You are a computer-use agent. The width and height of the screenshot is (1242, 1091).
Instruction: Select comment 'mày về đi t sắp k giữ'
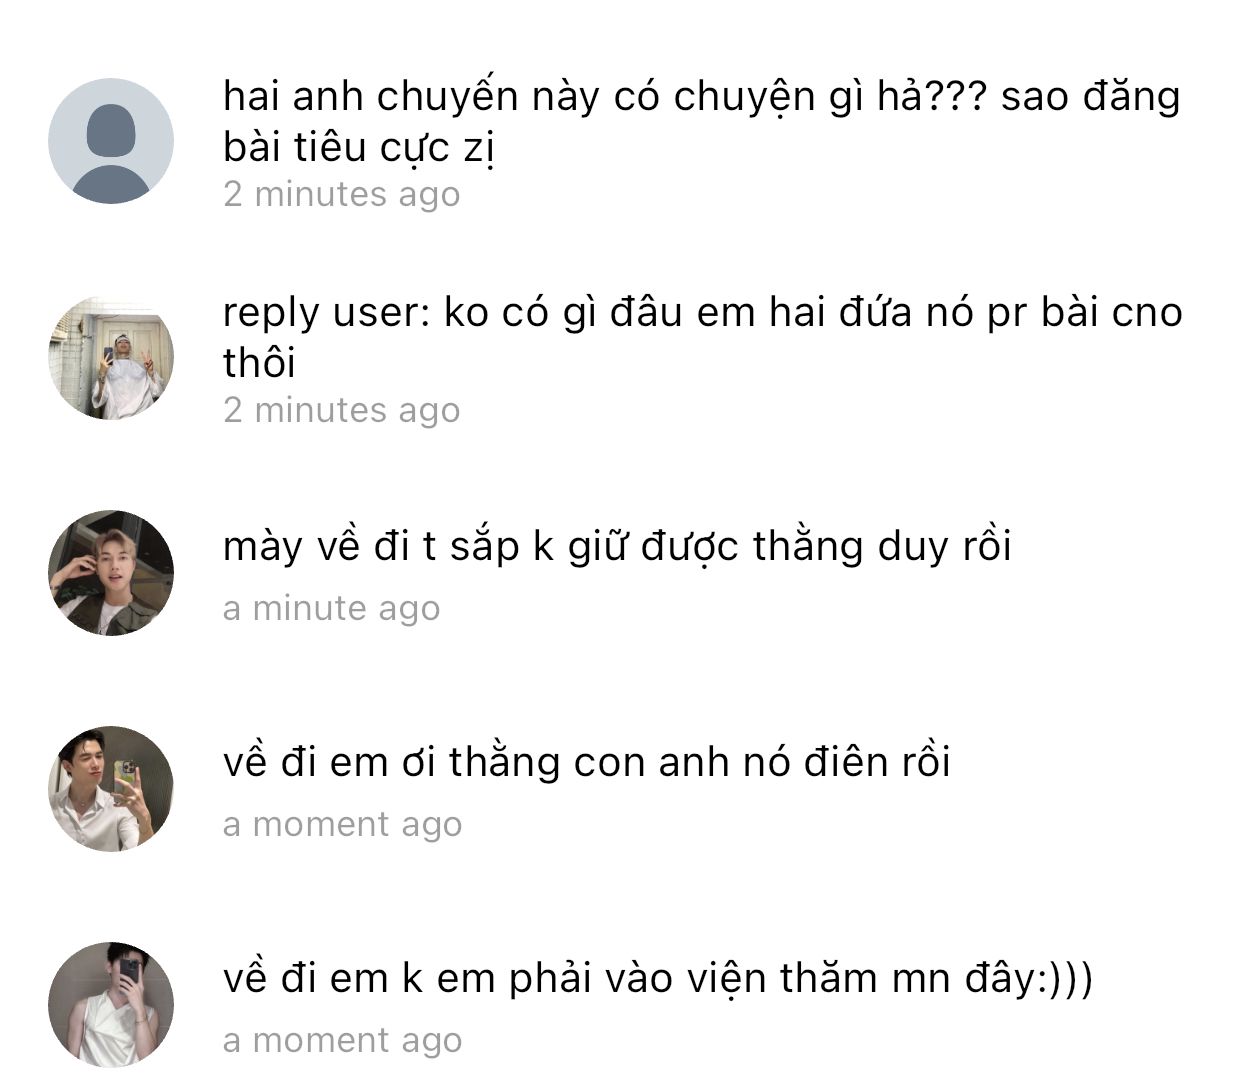617,548
